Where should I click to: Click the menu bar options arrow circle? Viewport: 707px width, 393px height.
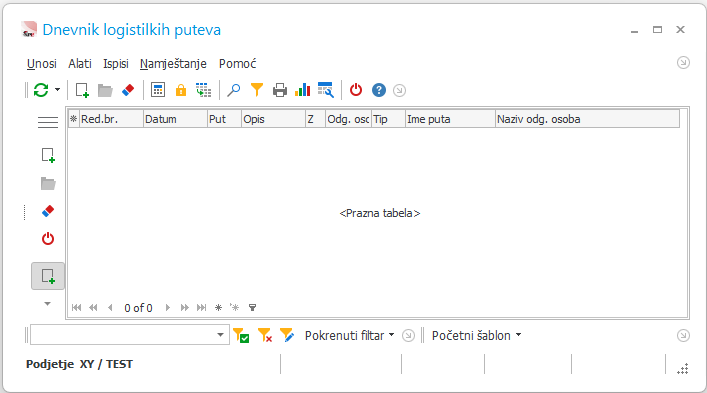pos(683,63)
